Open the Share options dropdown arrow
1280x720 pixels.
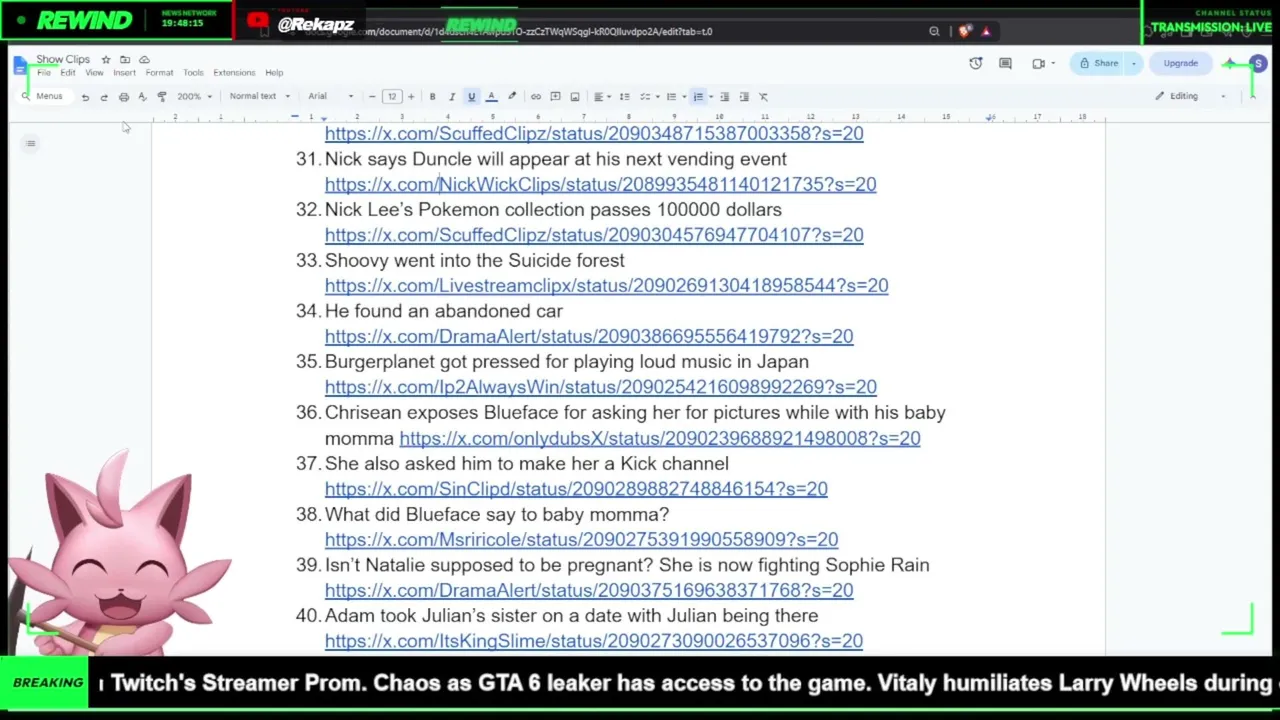[1133, 64]
